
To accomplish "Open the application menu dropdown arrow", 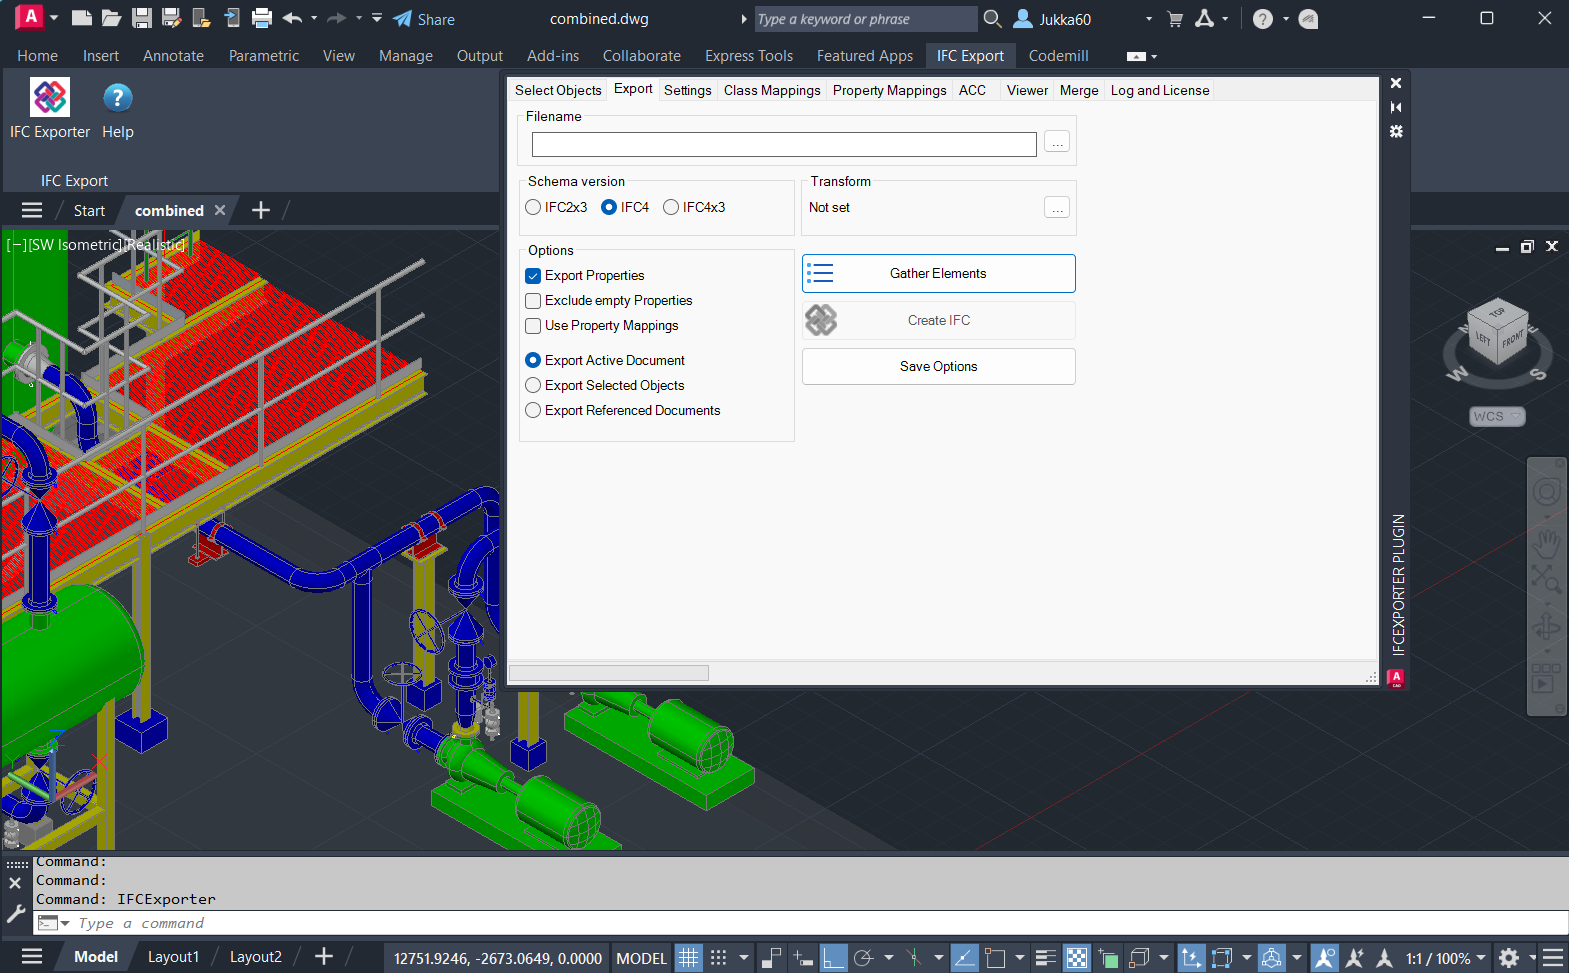I will coord(54,18).
